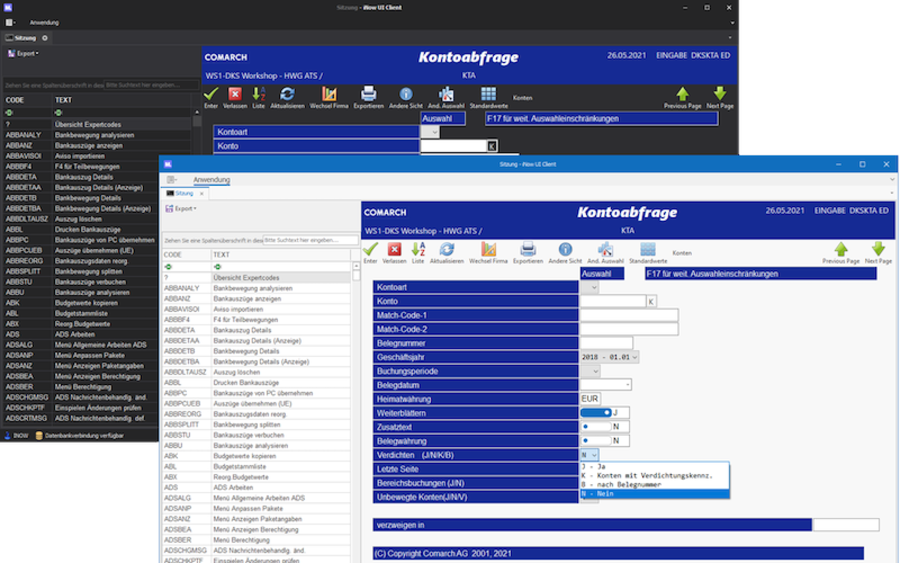Click Standardwerte icon in dark window

click(x=488, y=94)
